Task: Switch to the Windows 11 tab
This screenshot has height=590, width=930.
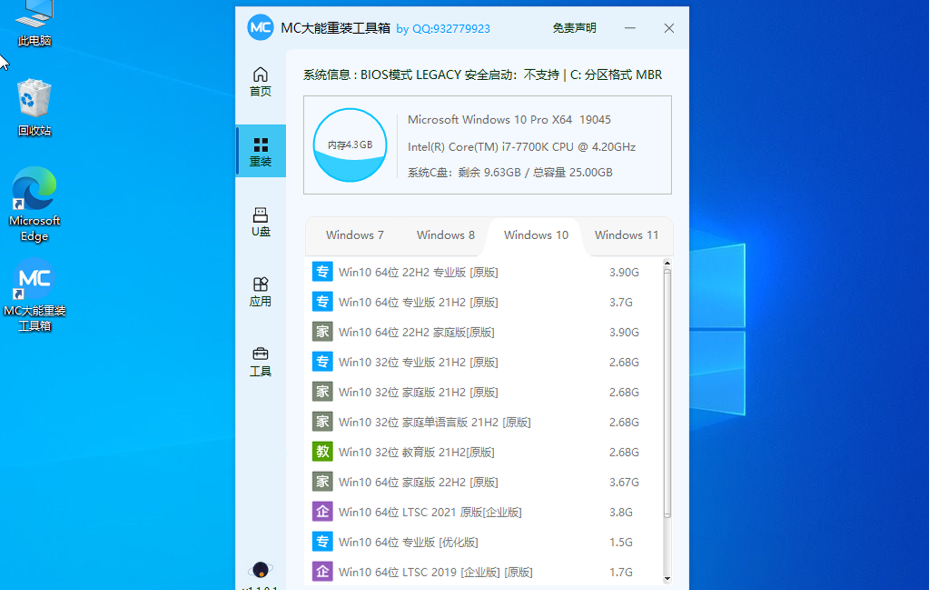Action: (x=626, y=235)
